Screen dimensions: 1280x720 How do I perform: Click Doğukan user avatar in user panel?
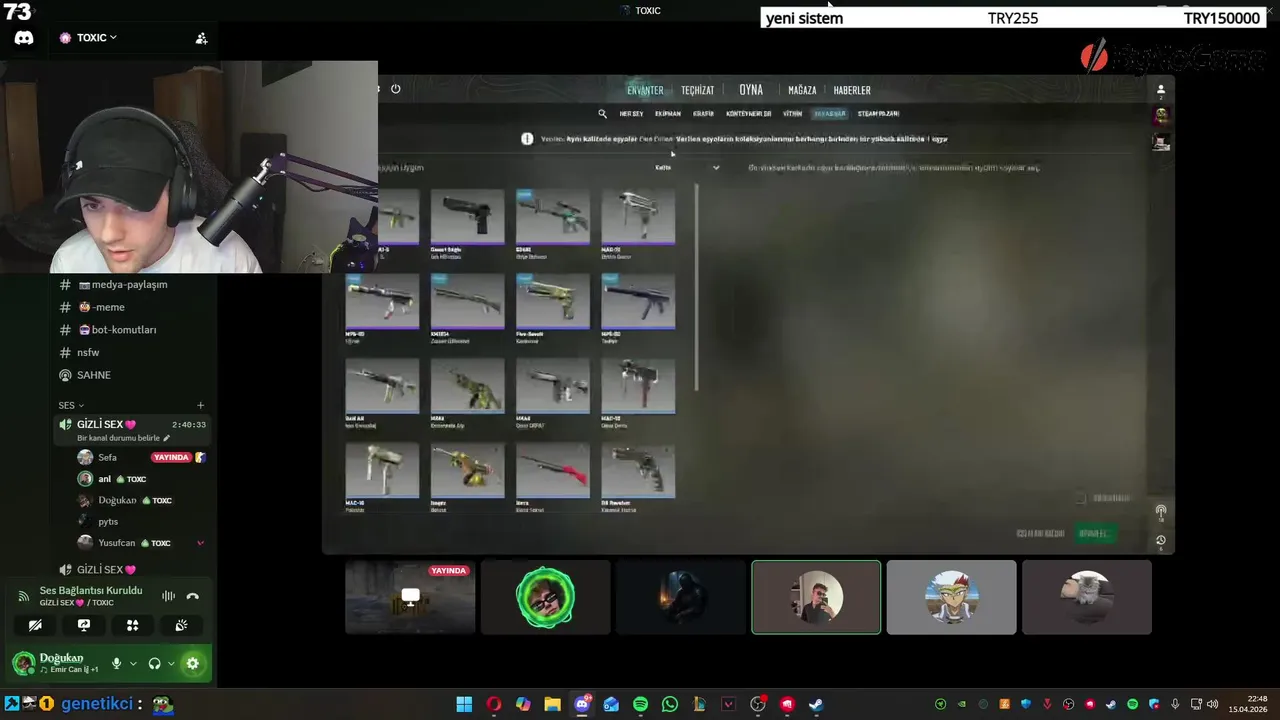23,663
